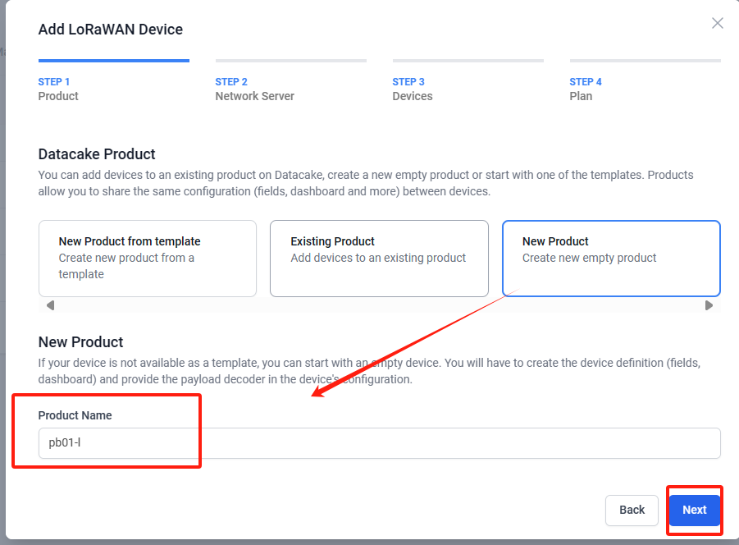739x545 pixels.
Task: Click the left scroll arrow below cards
Action: [50, 306]
